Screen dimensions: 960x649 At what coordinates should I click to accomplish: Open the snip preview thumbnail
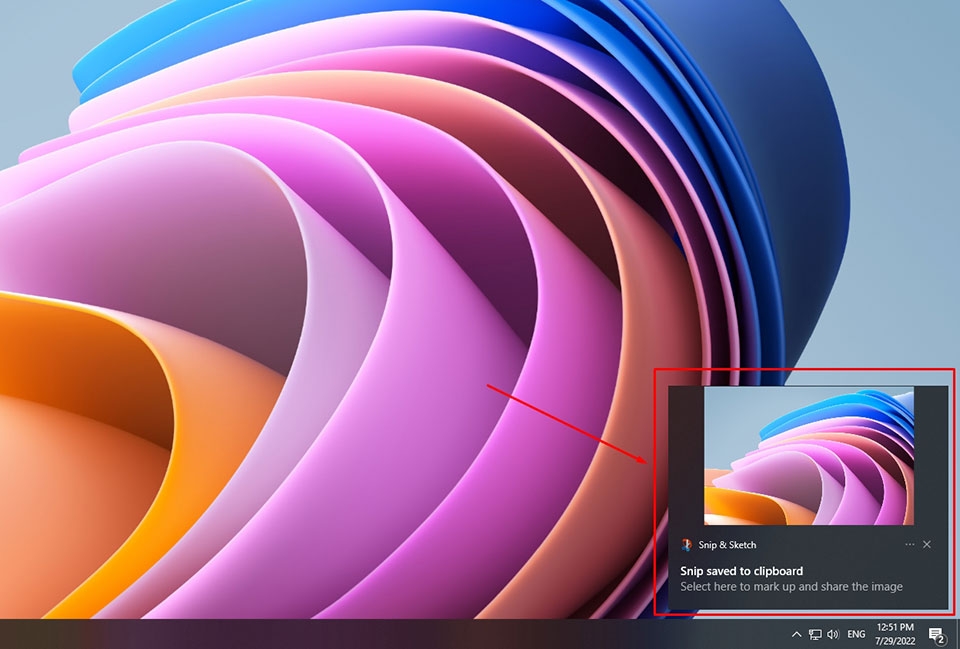809,456
